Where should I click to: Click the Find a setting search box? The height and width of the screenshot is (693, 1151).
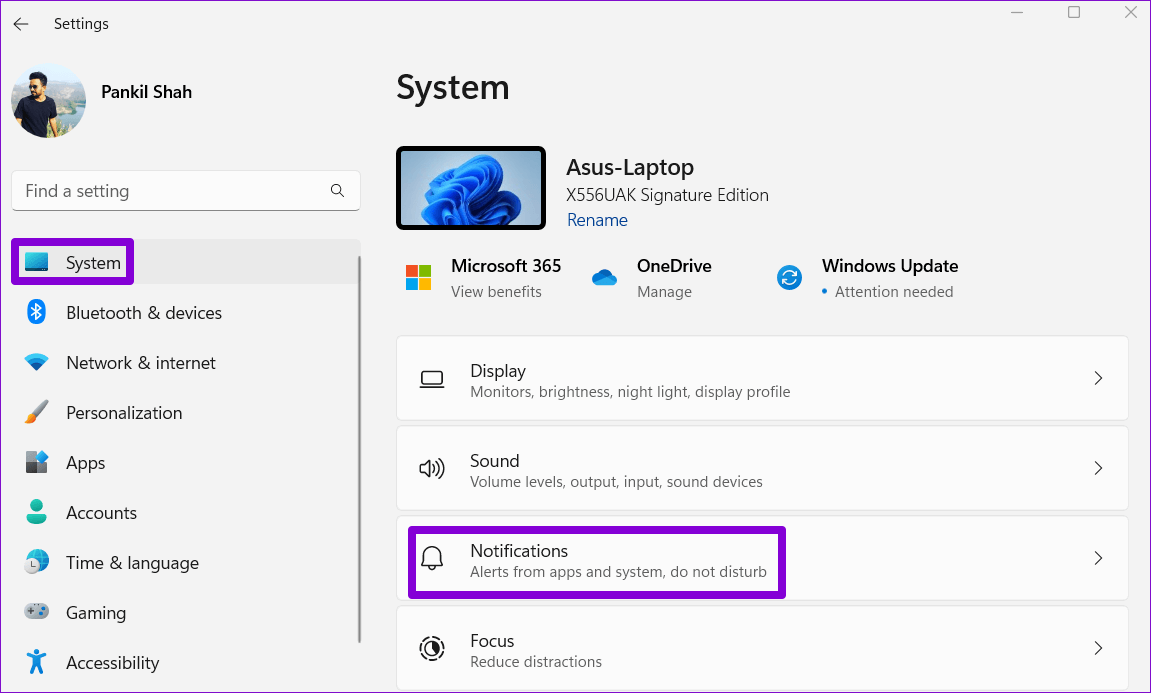(x=186, y=191)
